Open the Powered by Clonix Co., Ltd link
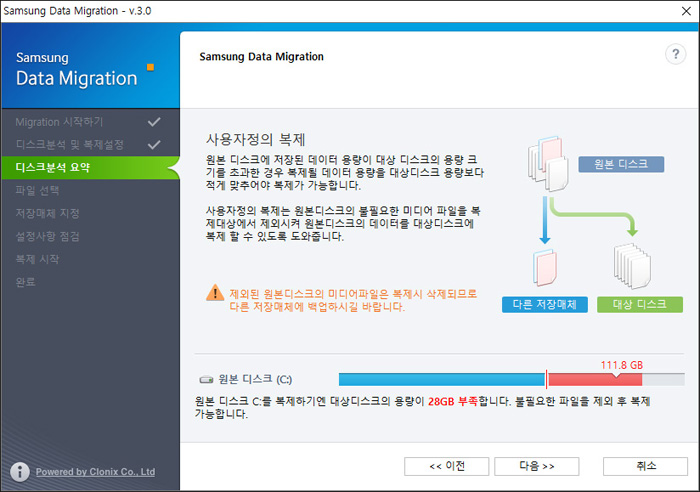This screenshot has width=700, height=492. [96, 472]
